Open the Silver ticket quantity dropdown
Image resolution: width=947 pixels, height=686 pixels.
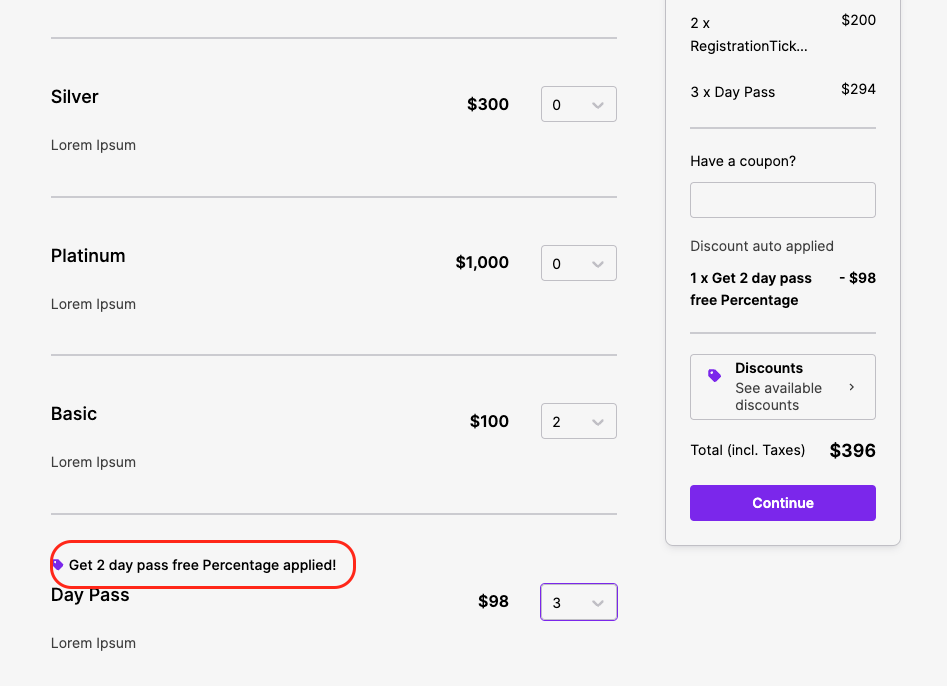tap(578, 105)
